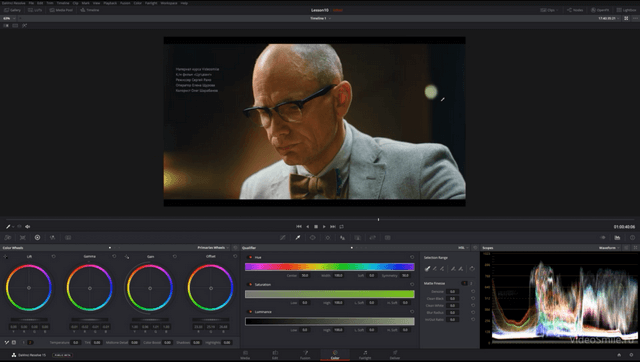Switch to the Color page tab
The height and width of the screenshot is (362, 640).
pos(335,355)
